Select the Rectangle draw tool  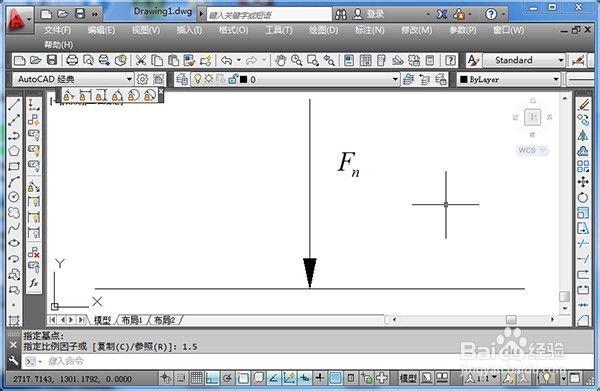click(14, 166)
